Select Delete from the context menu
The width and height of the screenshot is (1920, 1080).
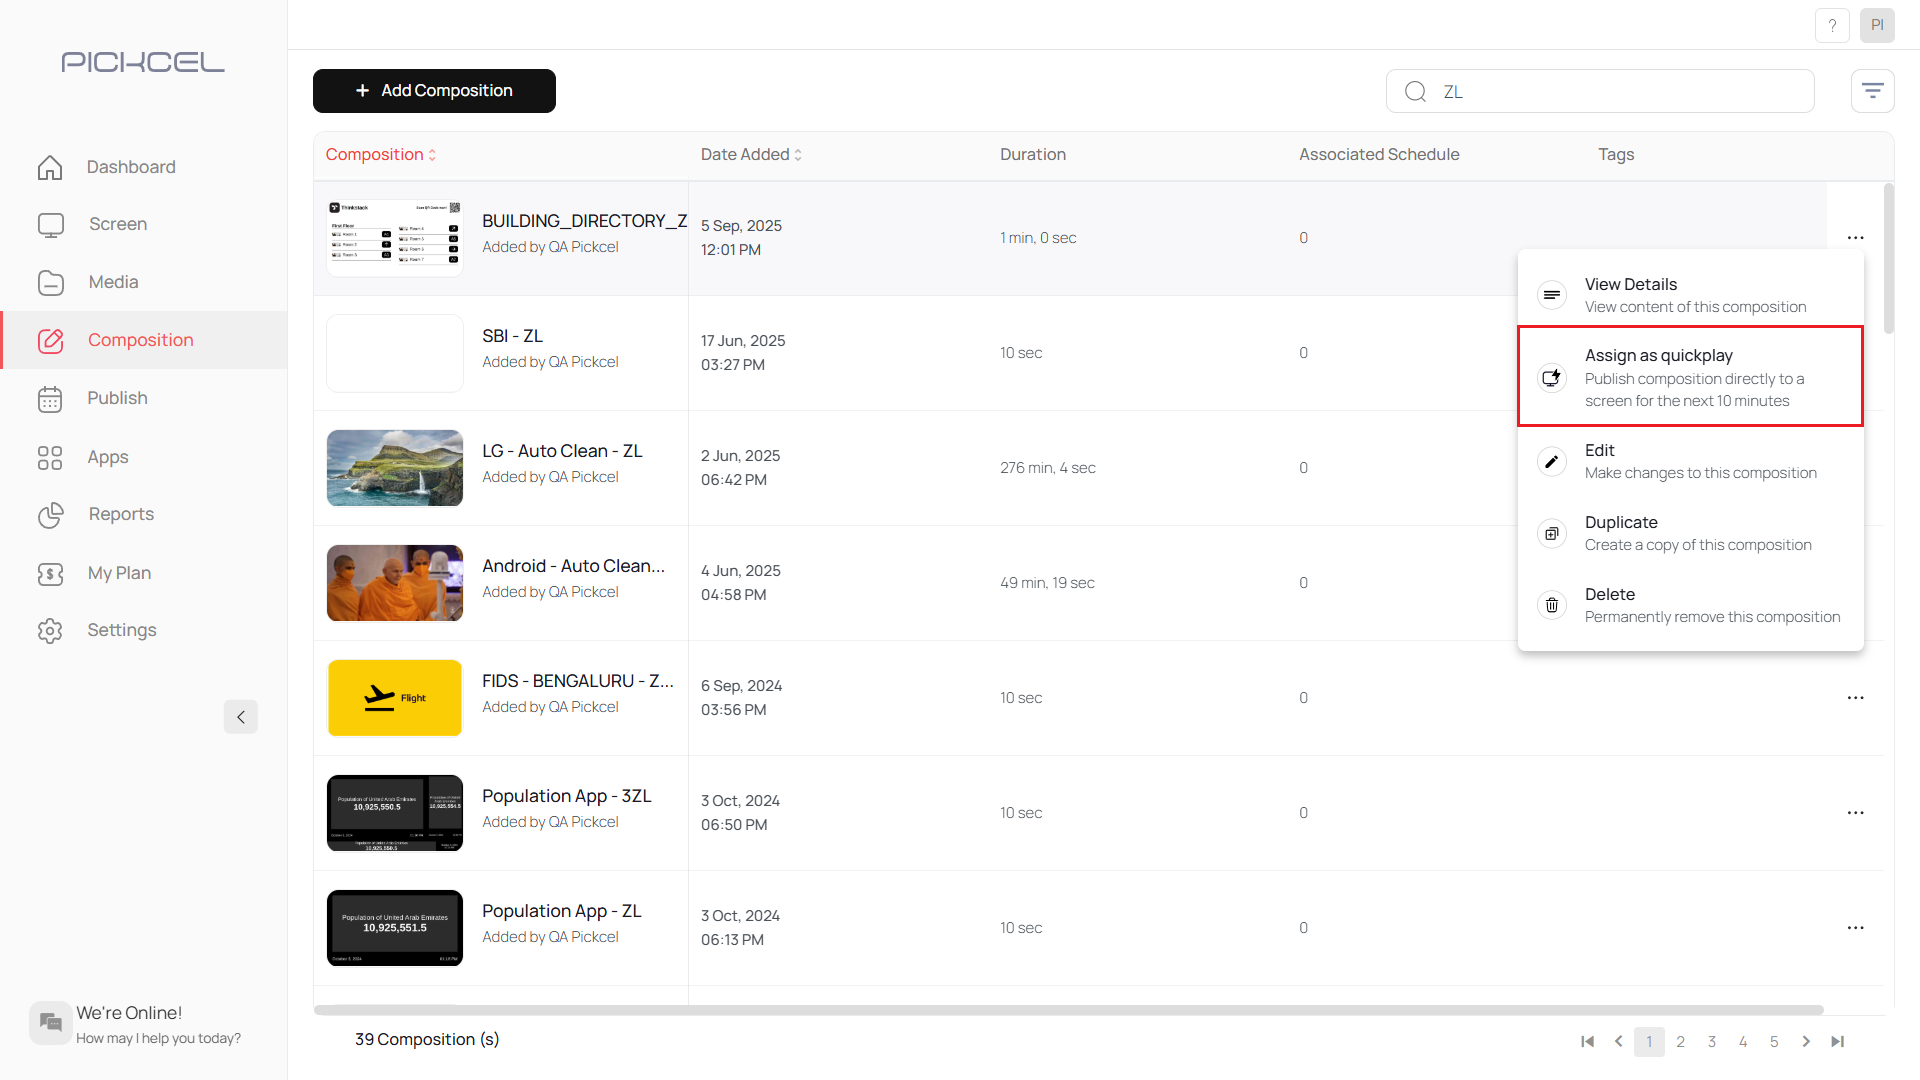1689,605
